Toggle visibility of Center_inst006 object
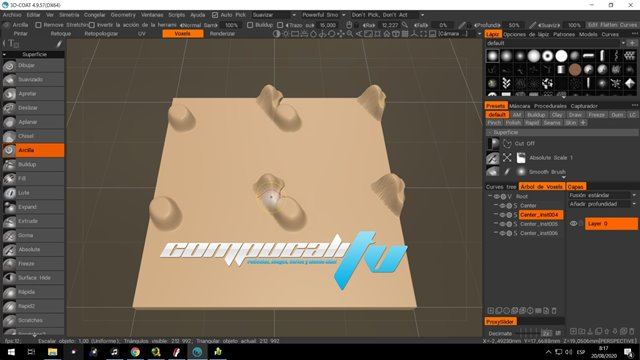Image resolution: width=640 pixels, height=360 pixels. (502, 233)
